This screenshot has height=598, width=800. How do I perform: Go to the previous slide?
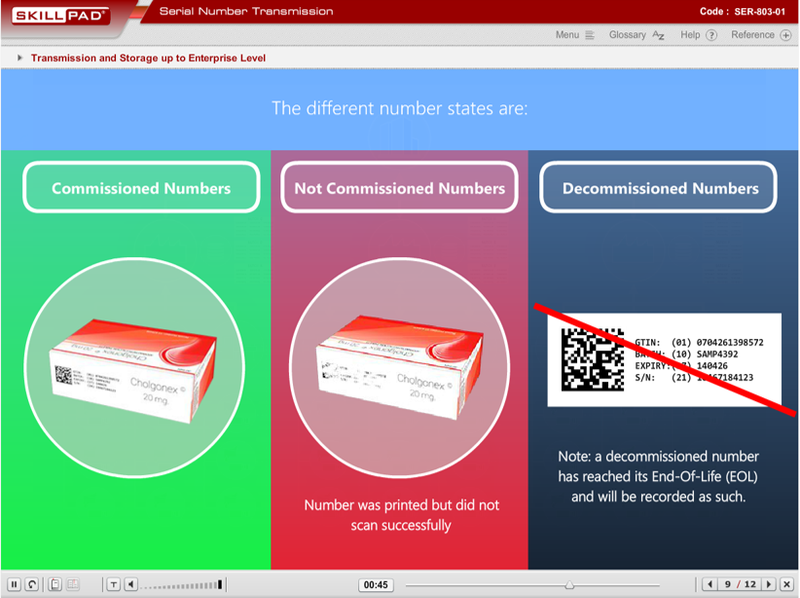tap(710, 584)
